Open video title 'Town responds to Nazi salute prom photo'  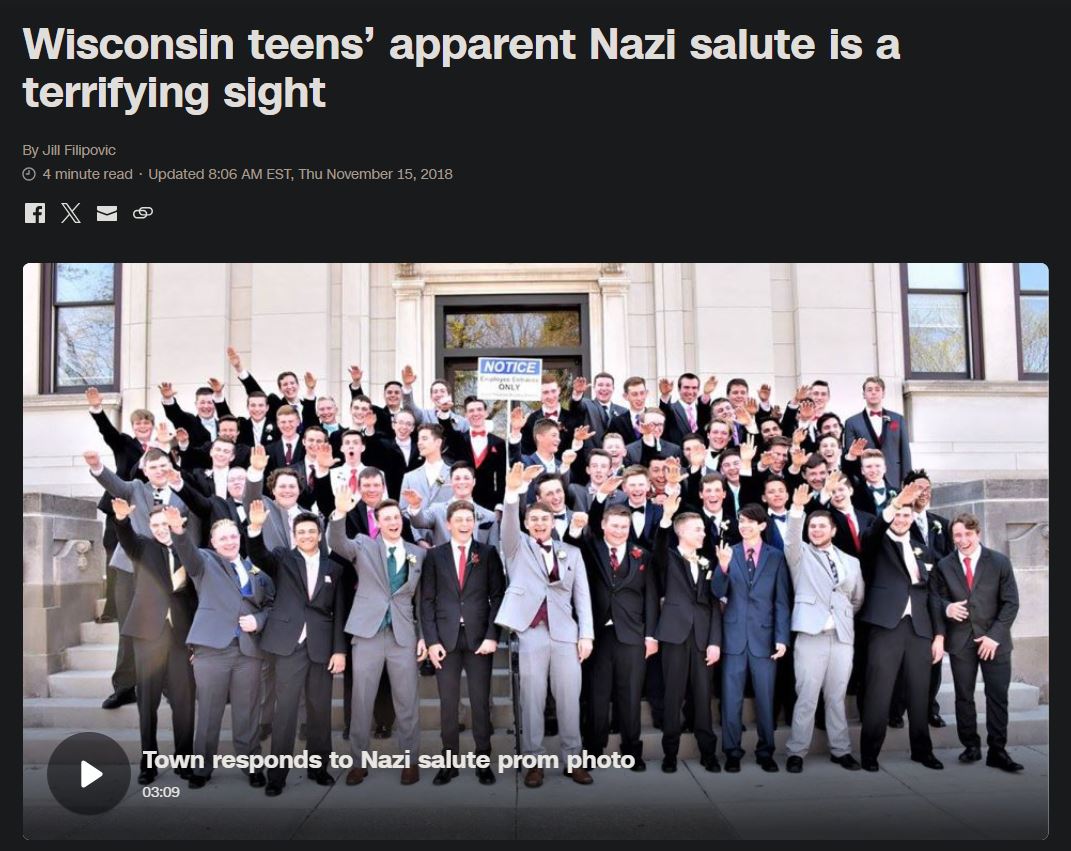pyautogui.click(x=389, y=759)
